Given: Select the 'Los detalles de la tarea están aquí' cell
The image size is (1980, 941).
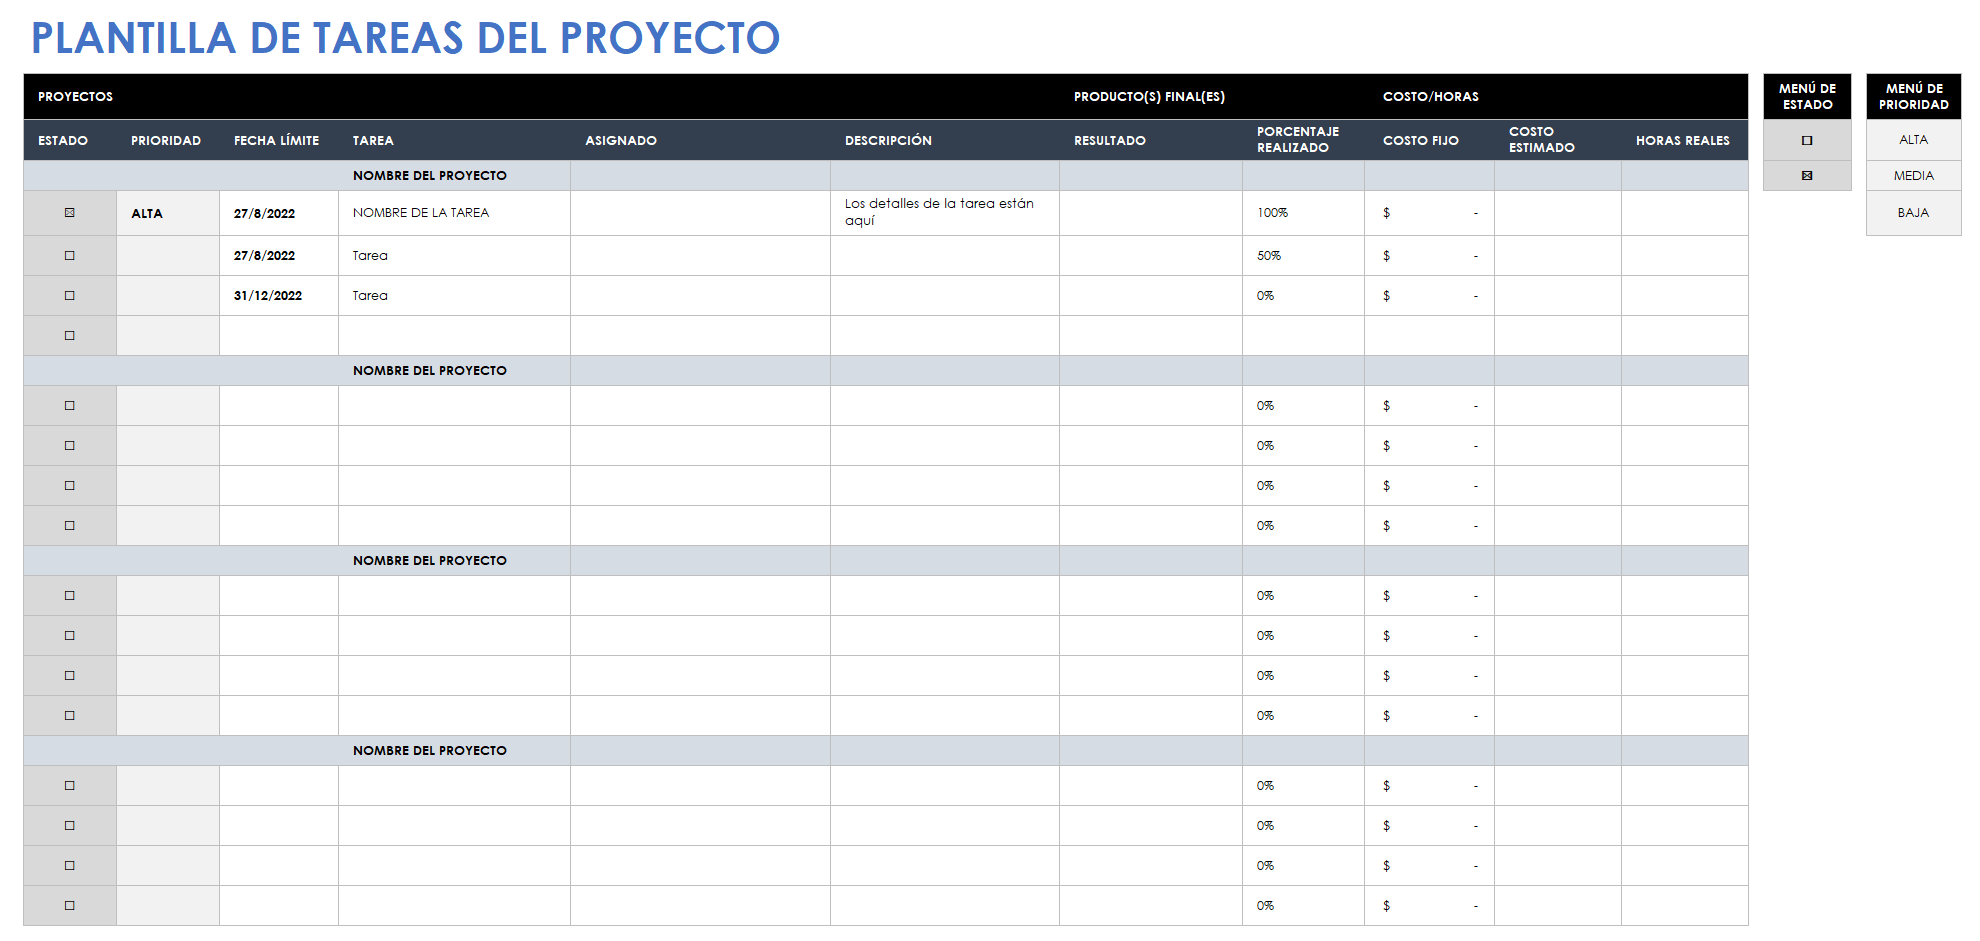Looking at the screenshot, I should [945, 213].
